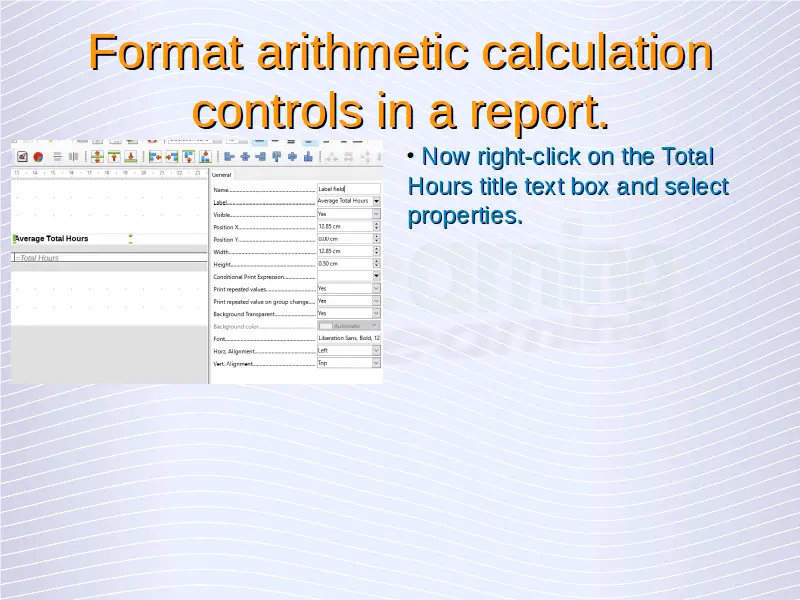Click the blue Center Vertically icon
The height and width of the screenshot is (600, 800).
tap(292, 157)
